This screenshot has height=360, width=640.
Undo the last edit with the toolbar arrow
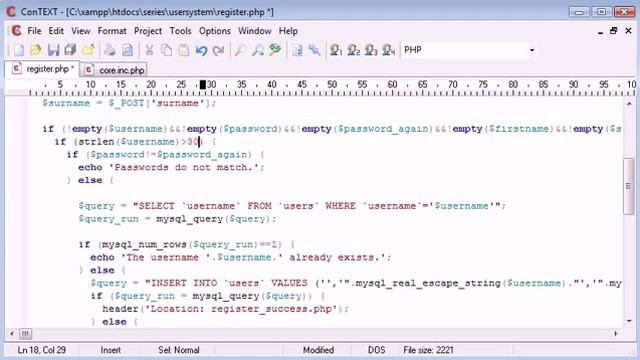click(201, 50)
